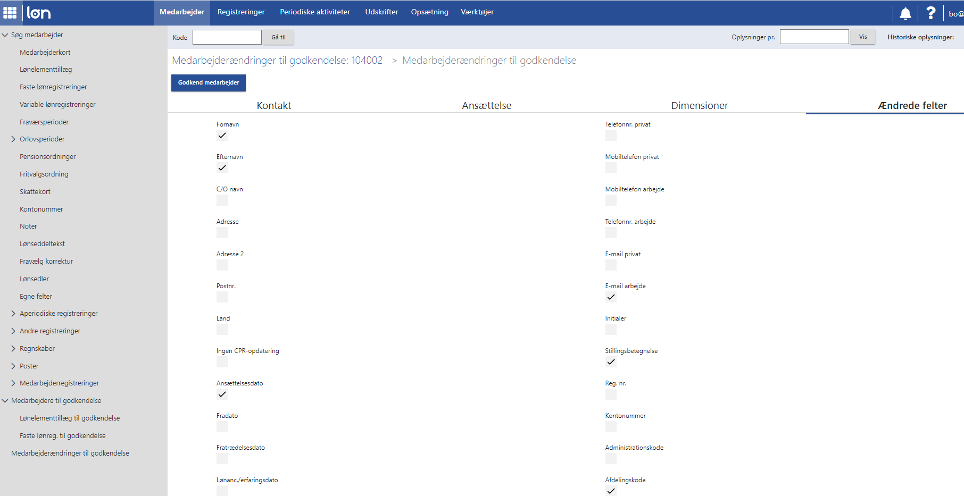Click the Løn logo
Screen dimensions: 964x496
tap(39, 12)
